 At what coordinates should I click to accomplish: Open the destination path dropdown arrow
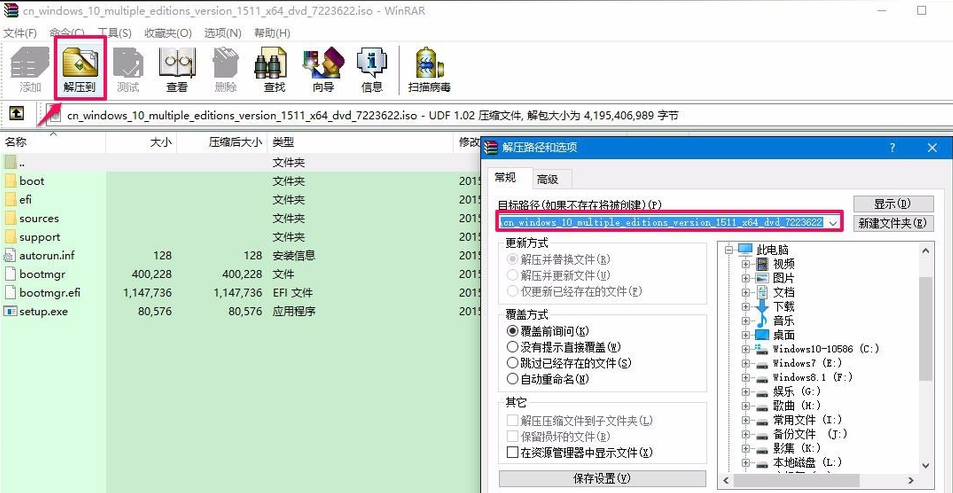click(833, 223)
